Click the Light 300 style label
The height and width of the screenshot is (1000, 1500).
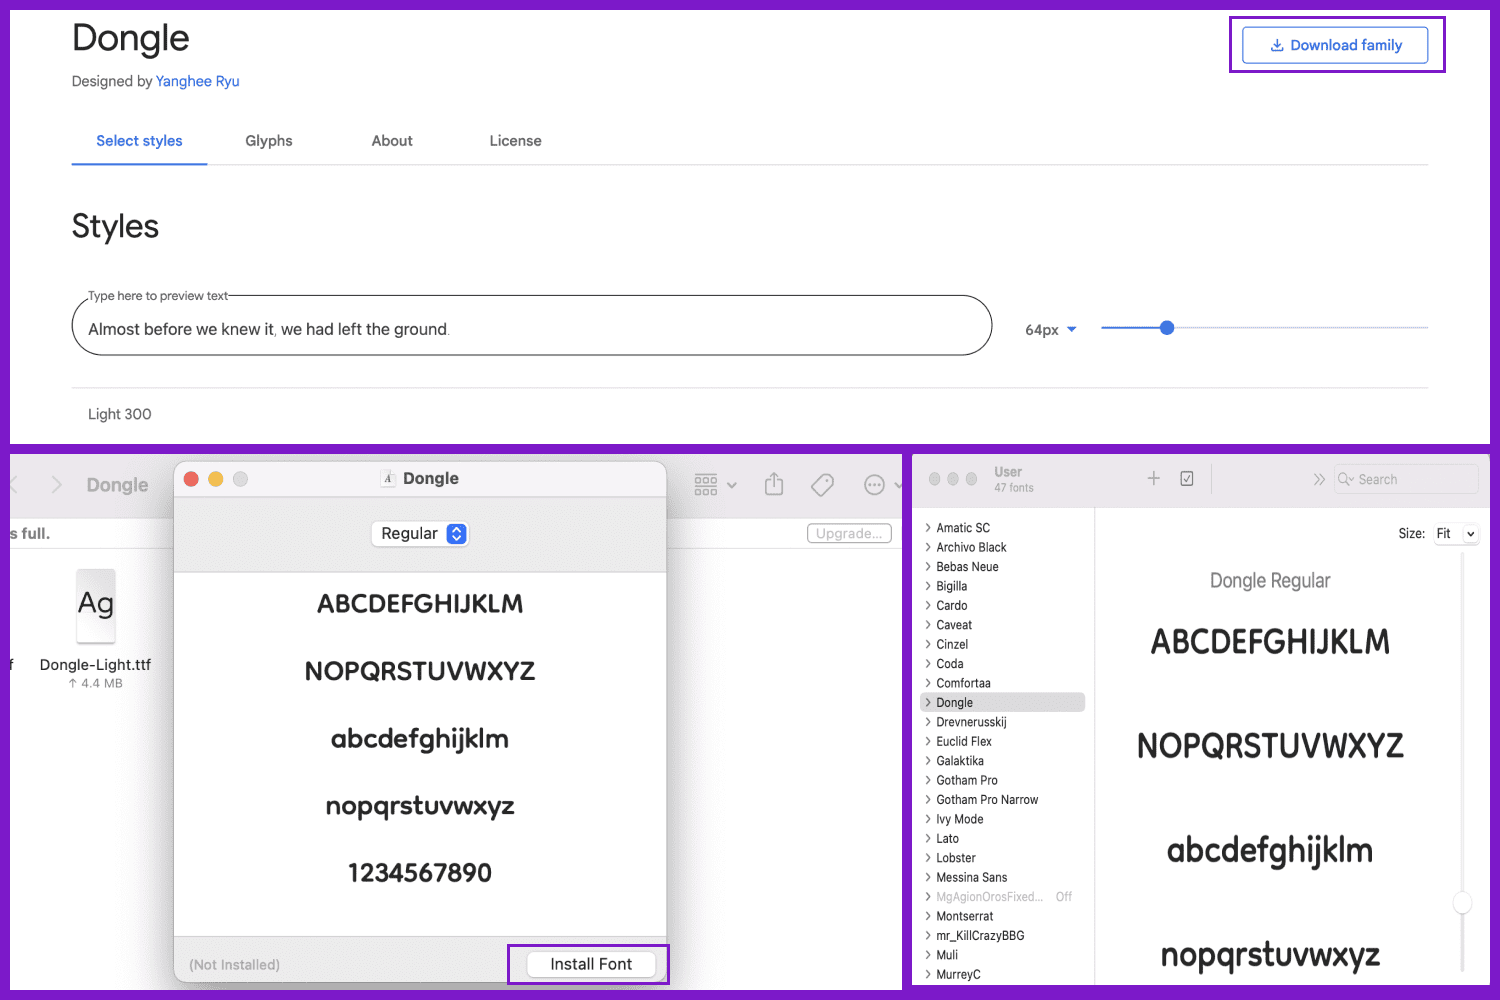tap(120, 414)
